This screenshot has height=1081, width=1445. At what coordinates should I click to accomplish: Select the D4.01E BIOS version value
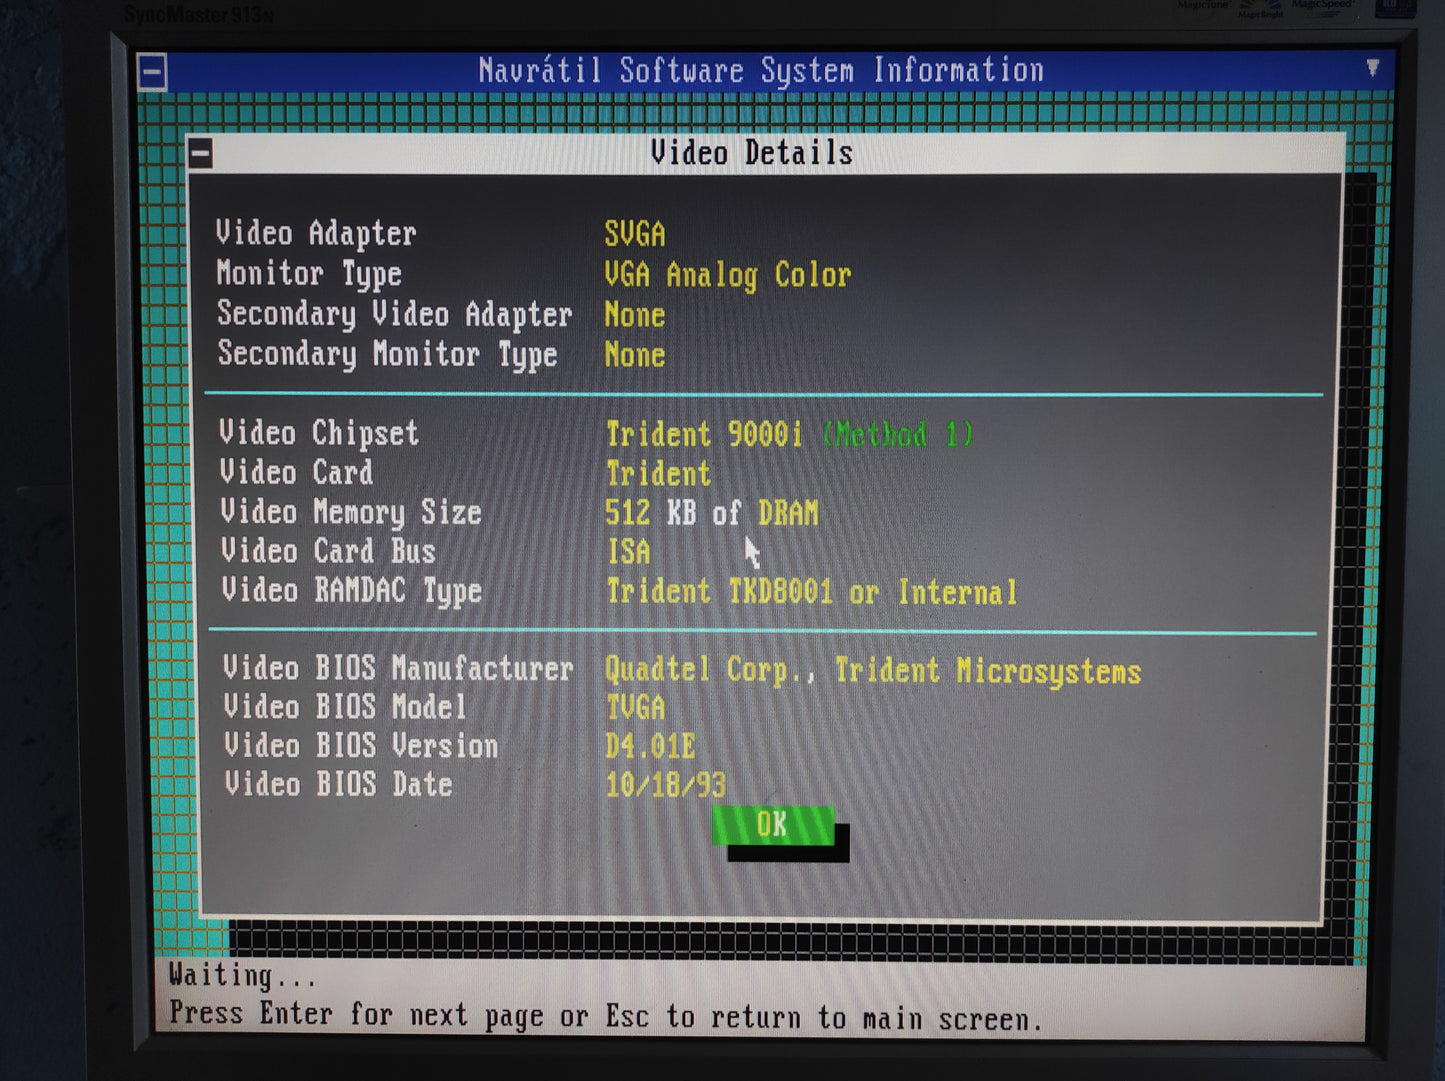click(650, 746)
